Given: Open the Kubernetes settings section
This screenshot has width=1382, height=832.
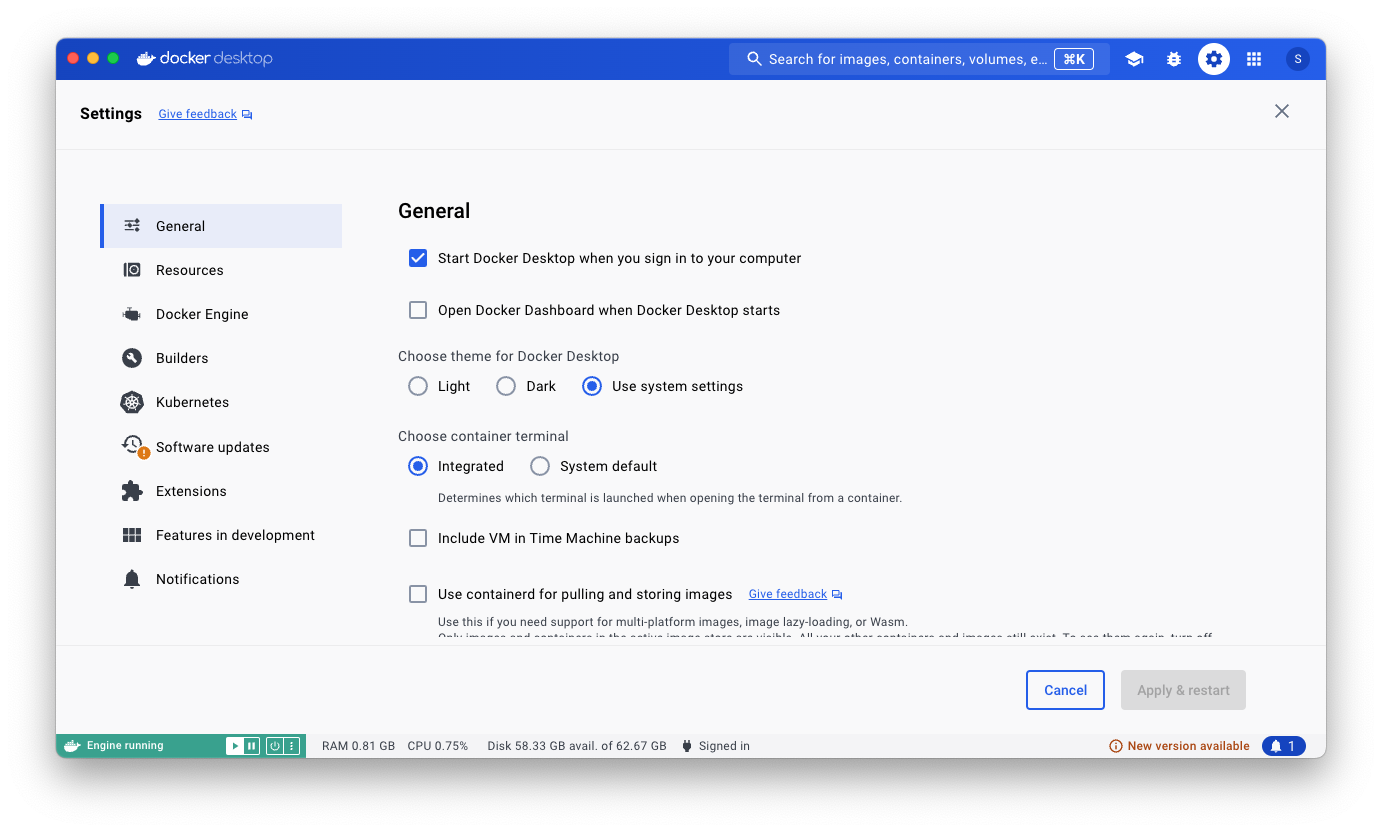Looking at the screenshot, I should pos(192,402).
